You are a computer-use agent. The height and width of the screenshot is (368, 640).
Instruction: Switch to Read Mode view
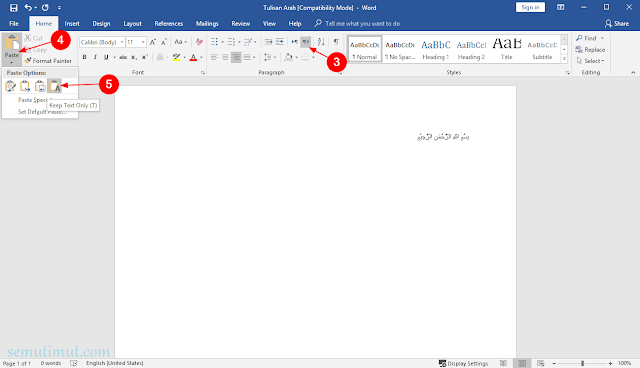pos(503,363)
